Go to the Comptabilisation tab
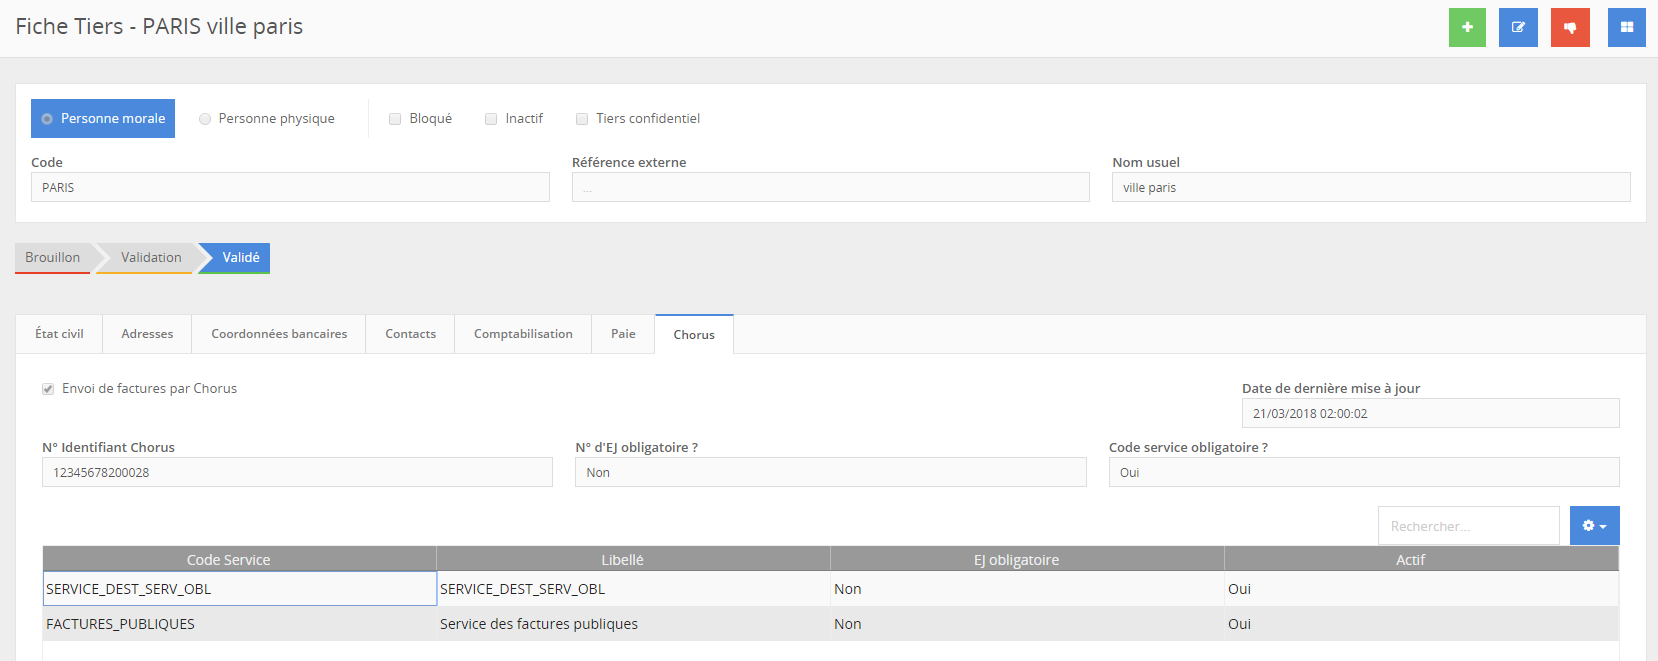This screenshot has width=1658, height=661. tap(523, 334)
